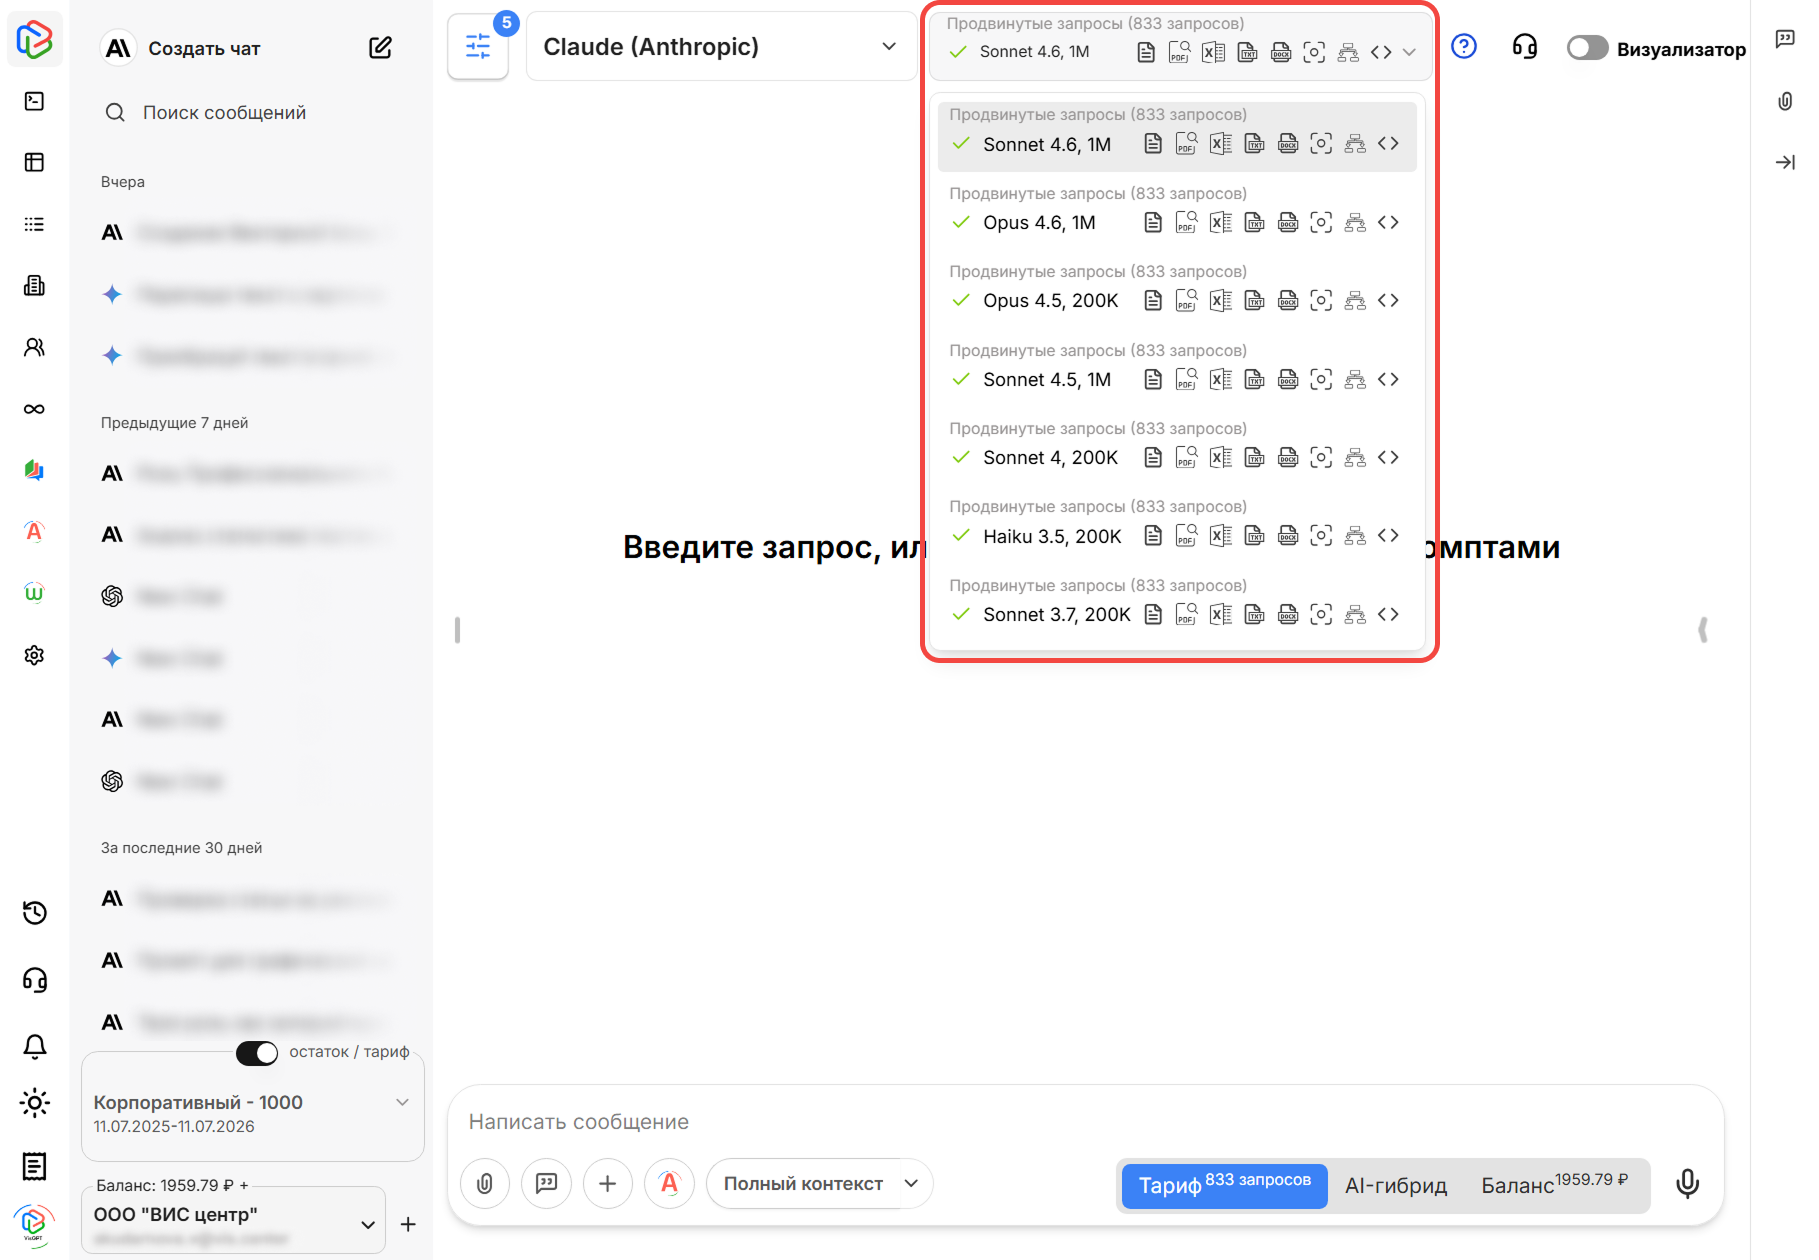The height and width of the screenshot is (1260, 1819).
Task: Open the Claude (Anthropic) provider dropdown
Action: [720, 47]
